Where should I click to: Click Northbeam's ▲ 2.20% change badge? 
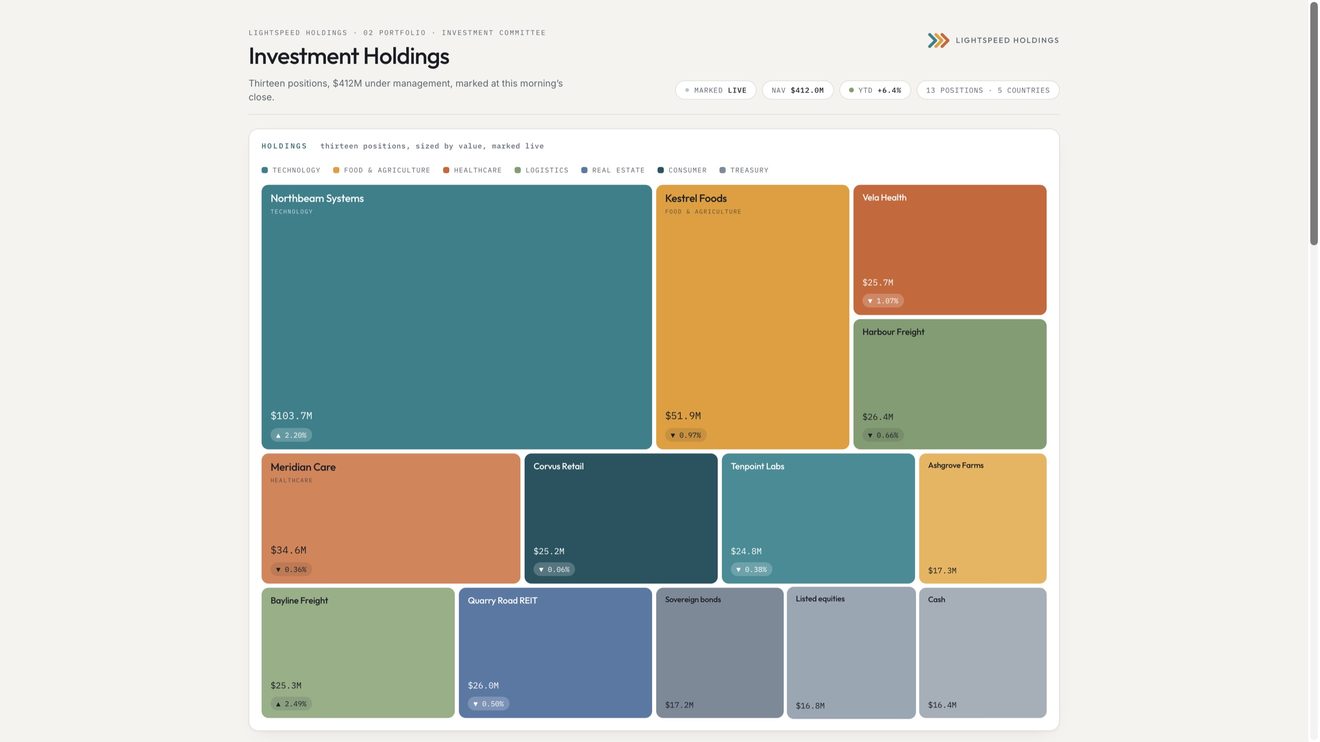coord(291,435)
